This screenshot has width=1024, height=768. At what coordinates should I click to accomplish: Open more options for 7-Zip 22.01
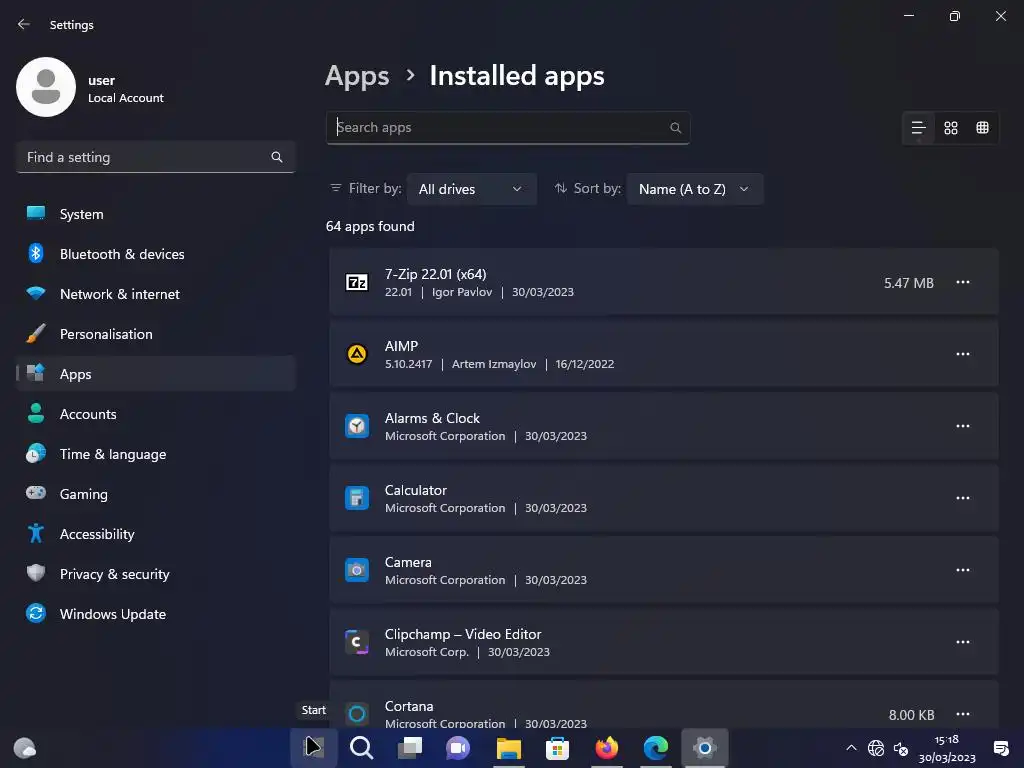[x=963, y=282]
